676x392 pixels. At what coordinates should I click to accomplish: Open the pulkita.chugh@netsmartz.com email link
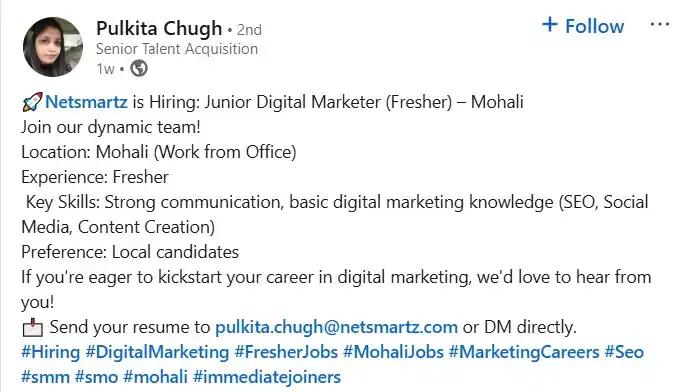(x=336, y=327)
